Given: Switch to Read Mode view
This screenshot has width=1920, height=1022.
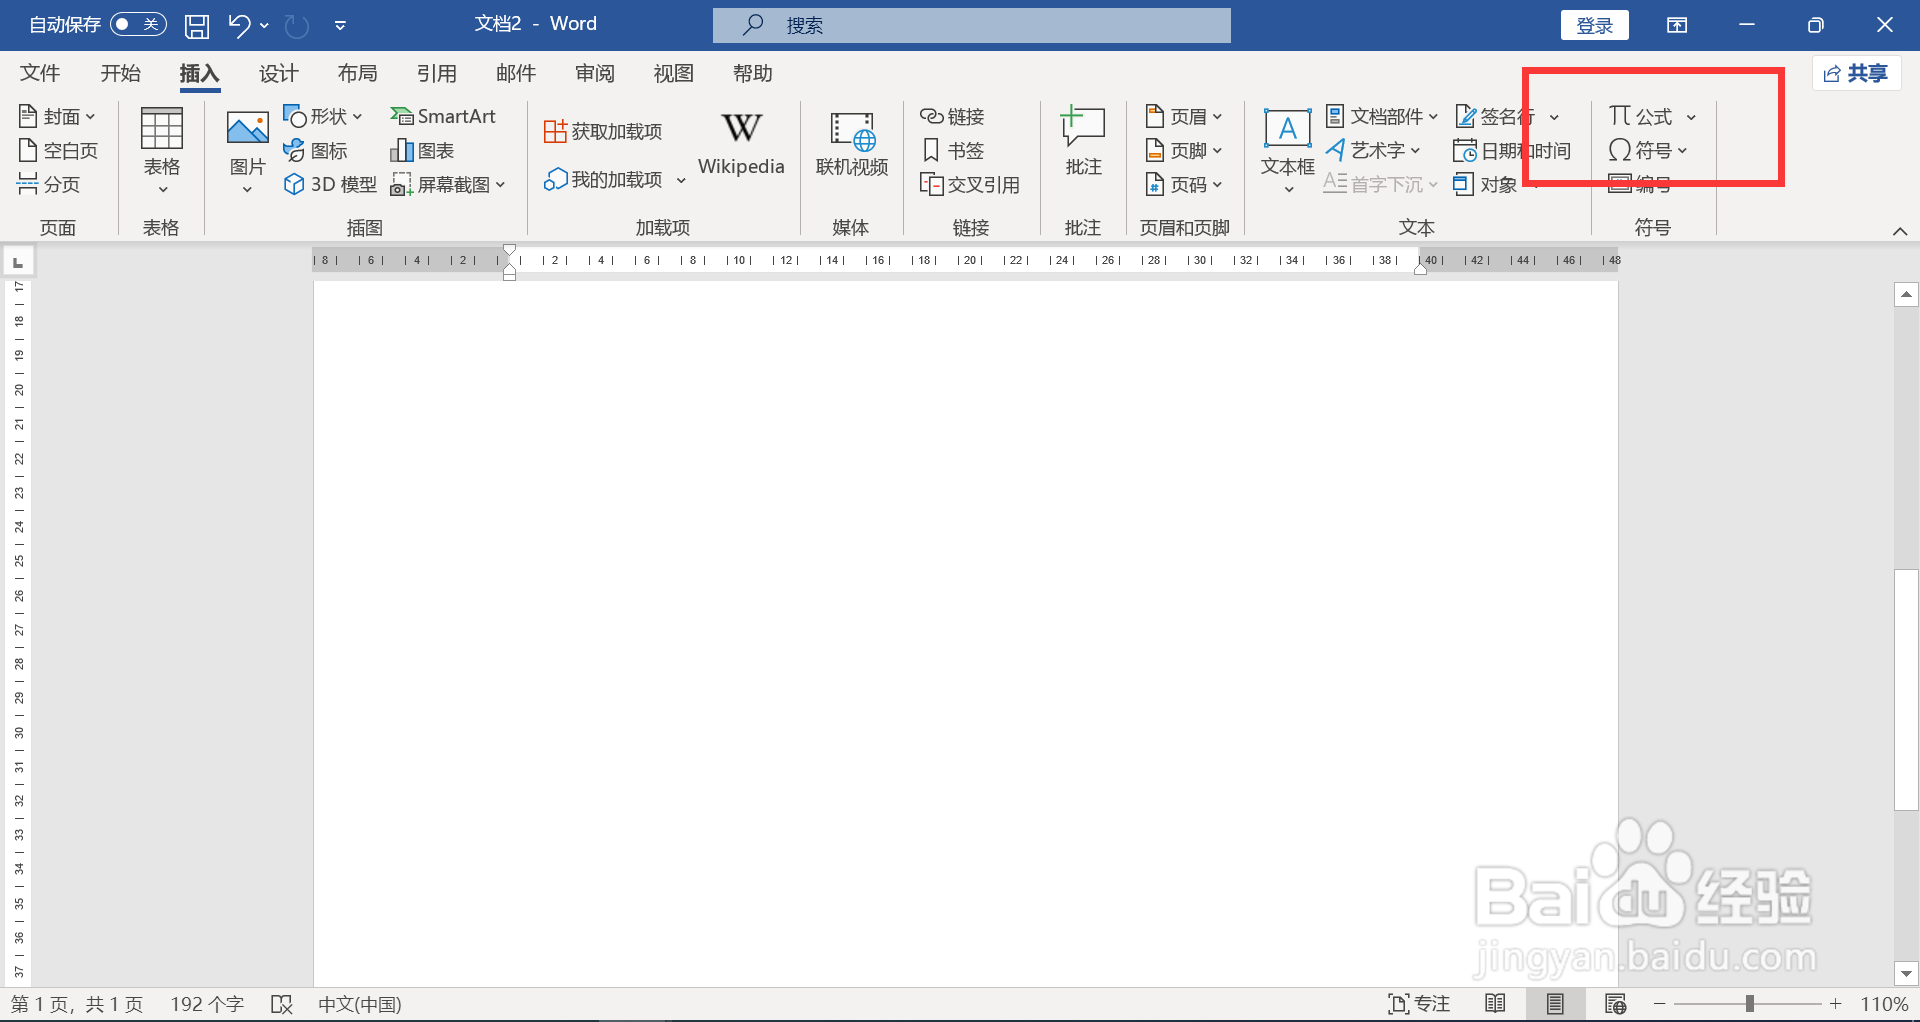Looking at the screenshot, I should [x=1495, y=1004].
